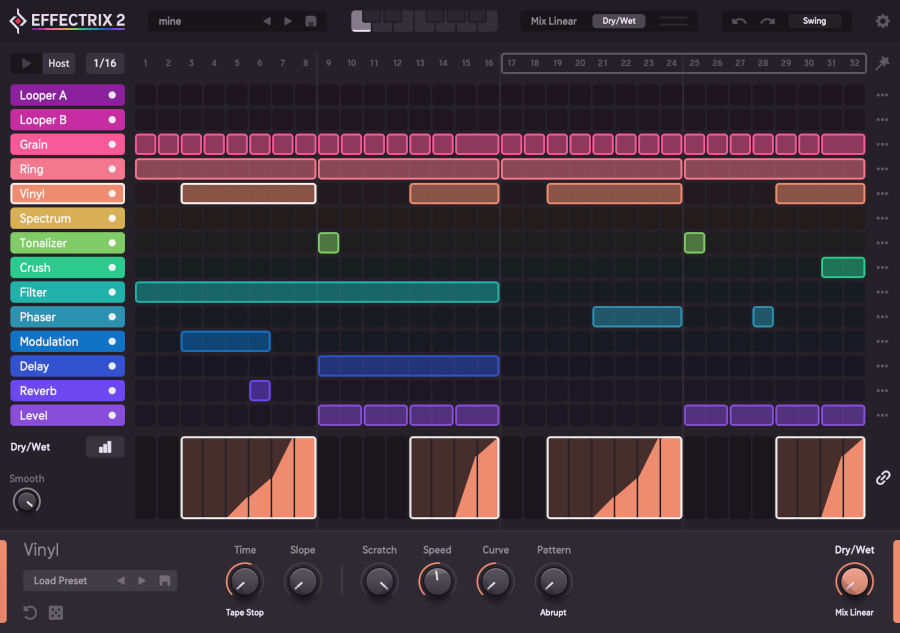Click the Swing button

[815, 20]
